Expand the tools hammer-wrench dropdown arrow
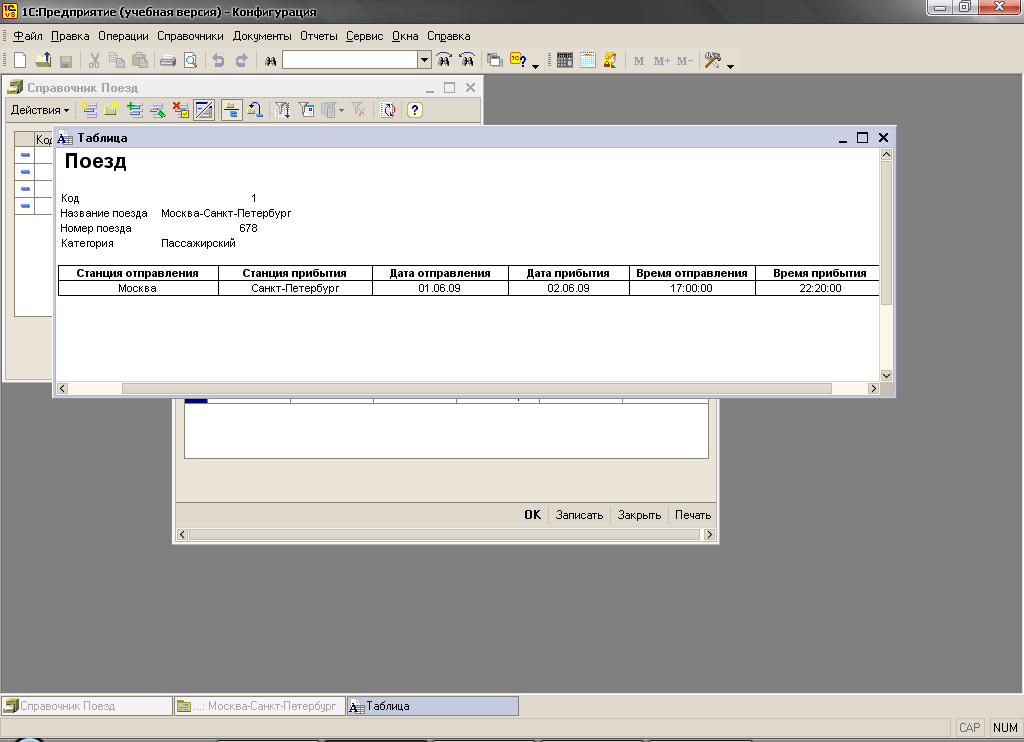Screen dimensions: 1024x742 pos(731,65)
